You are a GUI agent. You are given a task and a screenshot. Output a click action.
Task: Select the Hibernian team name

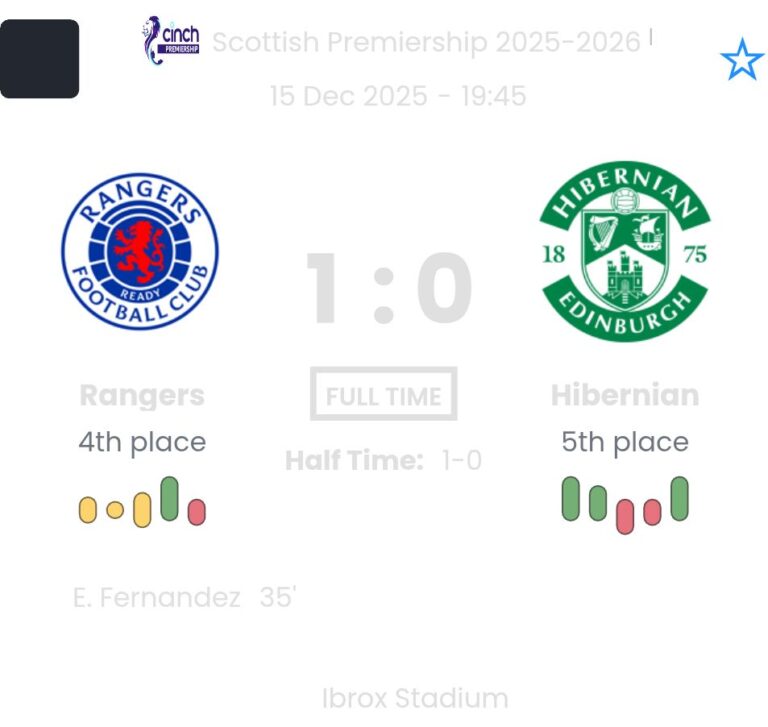625,395
